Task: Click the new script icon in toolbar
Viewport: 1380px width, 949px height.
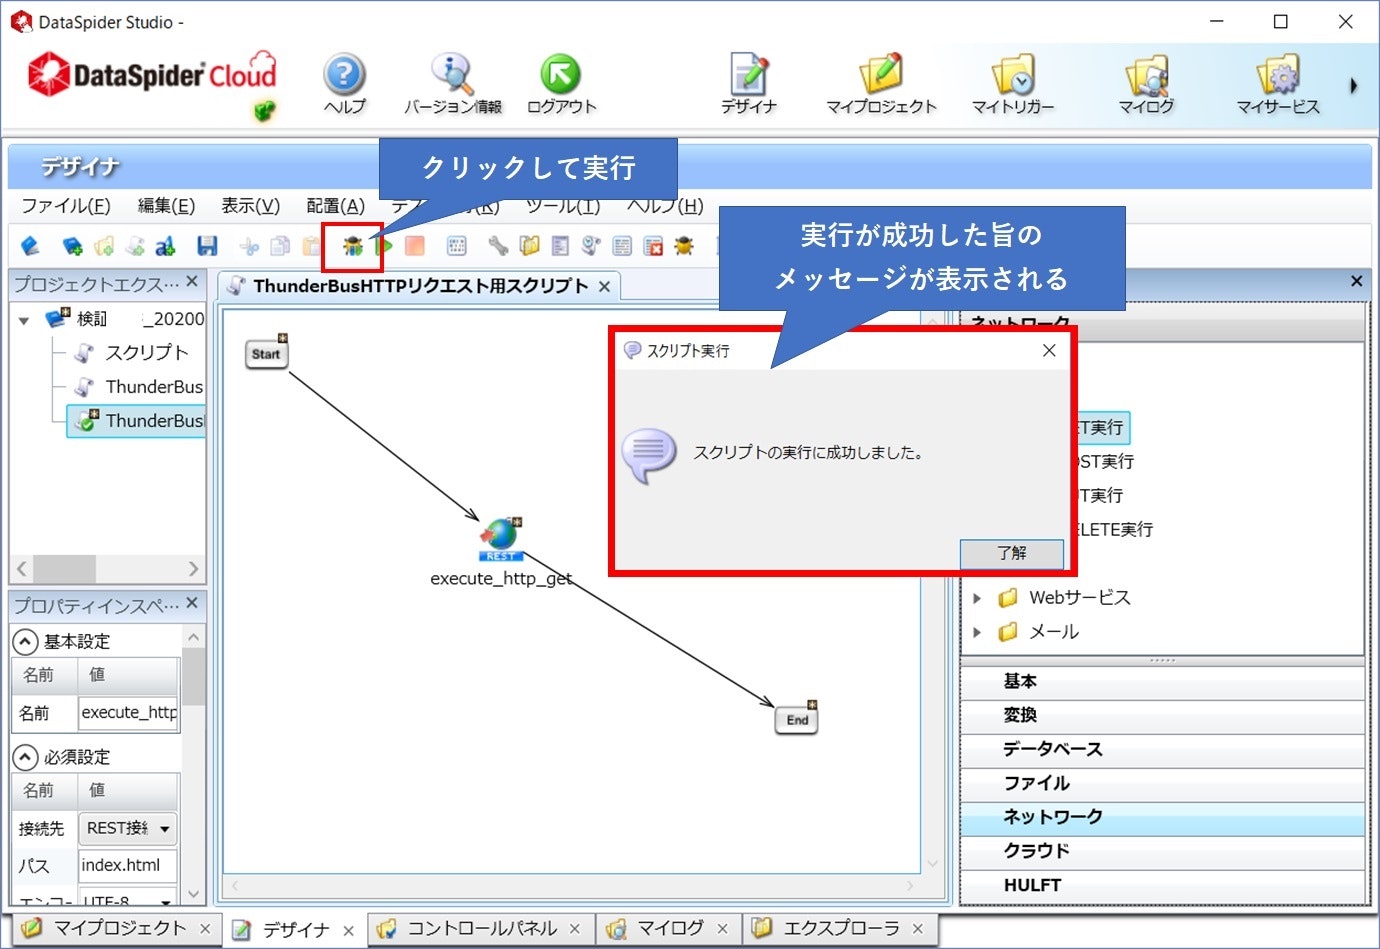Action: tap(135, 246)
